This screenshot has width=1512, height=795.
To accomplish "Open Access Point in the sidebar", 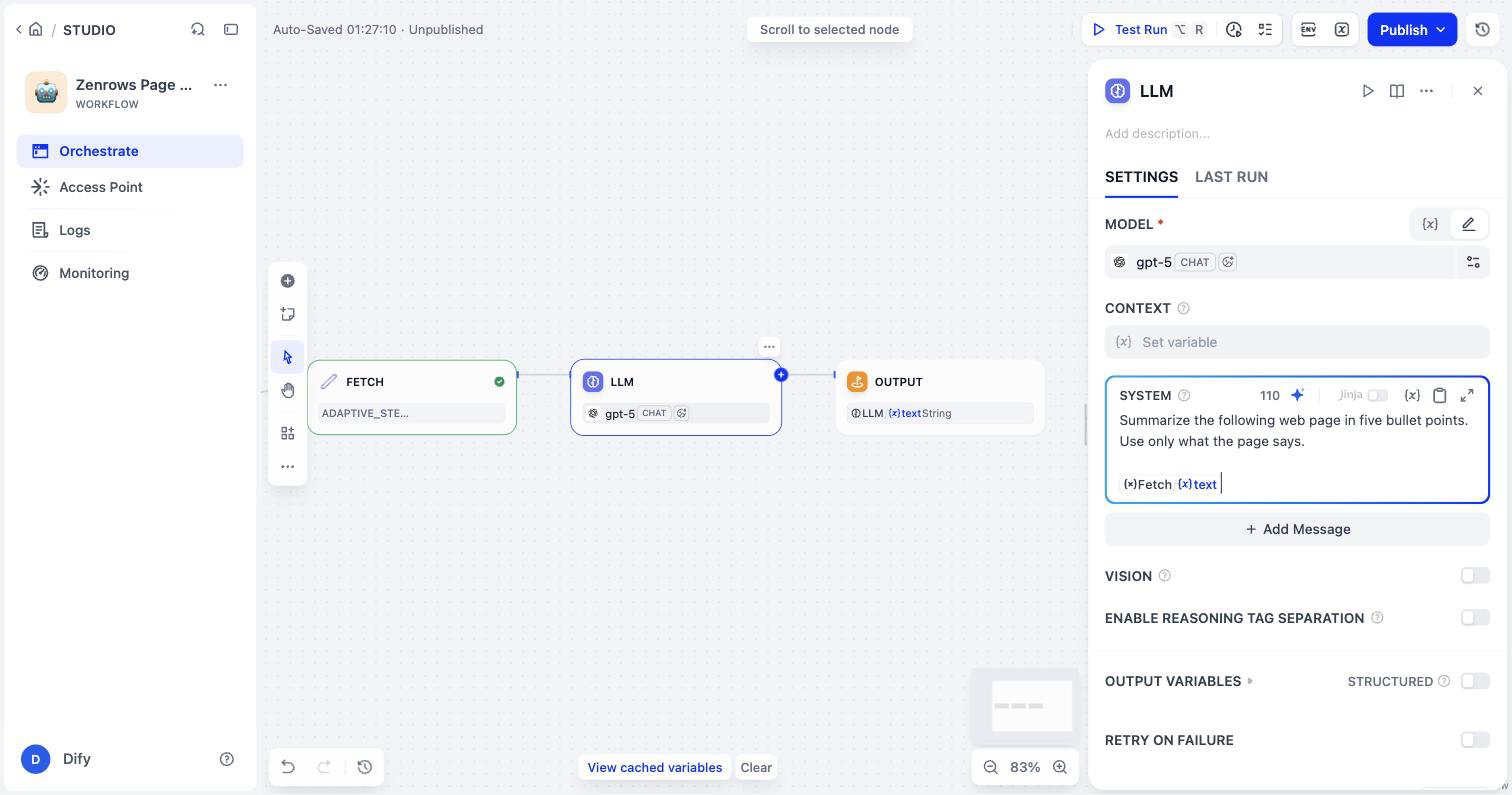I will 130,187.
